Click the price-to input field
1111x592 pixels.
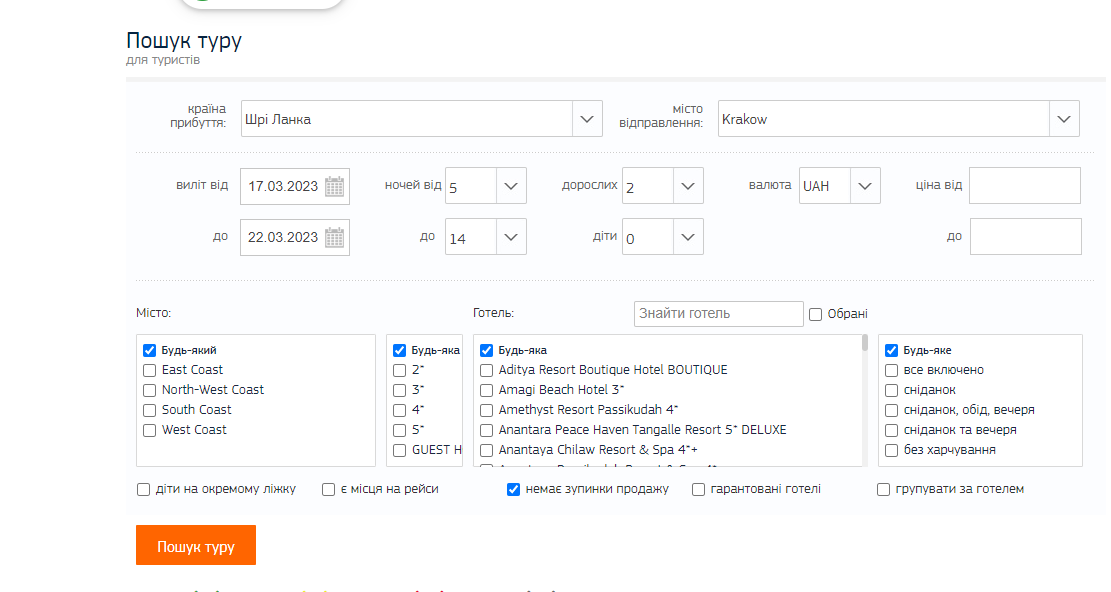1025,237
